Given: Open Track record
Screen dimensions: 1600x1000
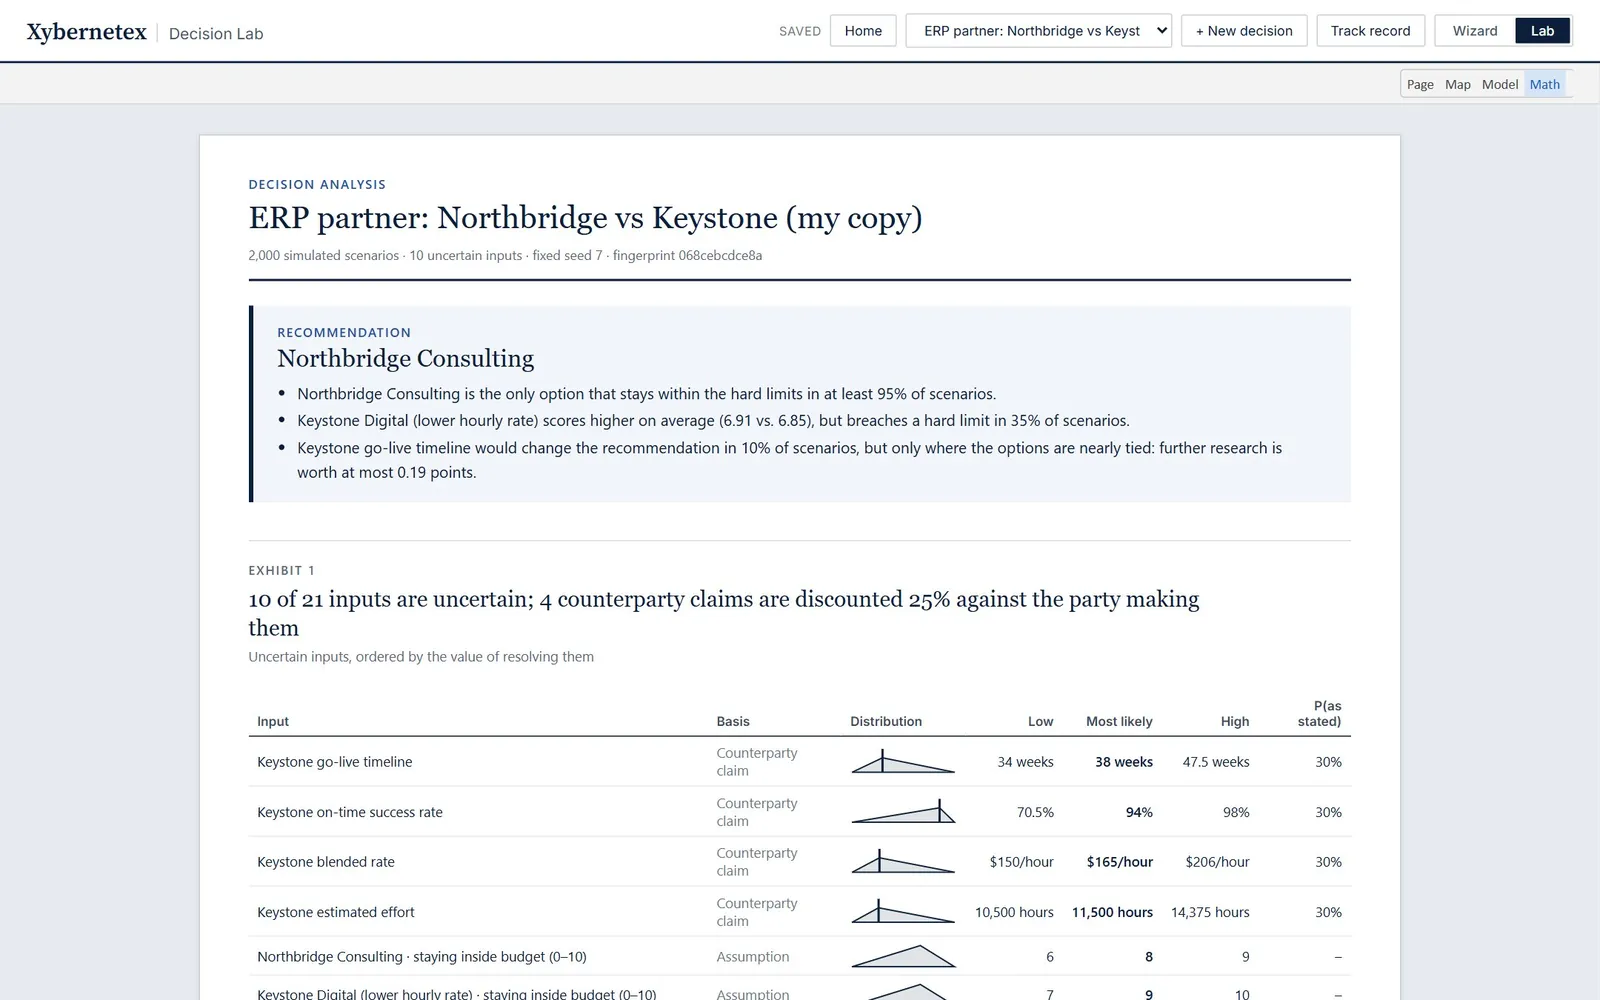Looking at the screenshot, I should pos(1370,31).
